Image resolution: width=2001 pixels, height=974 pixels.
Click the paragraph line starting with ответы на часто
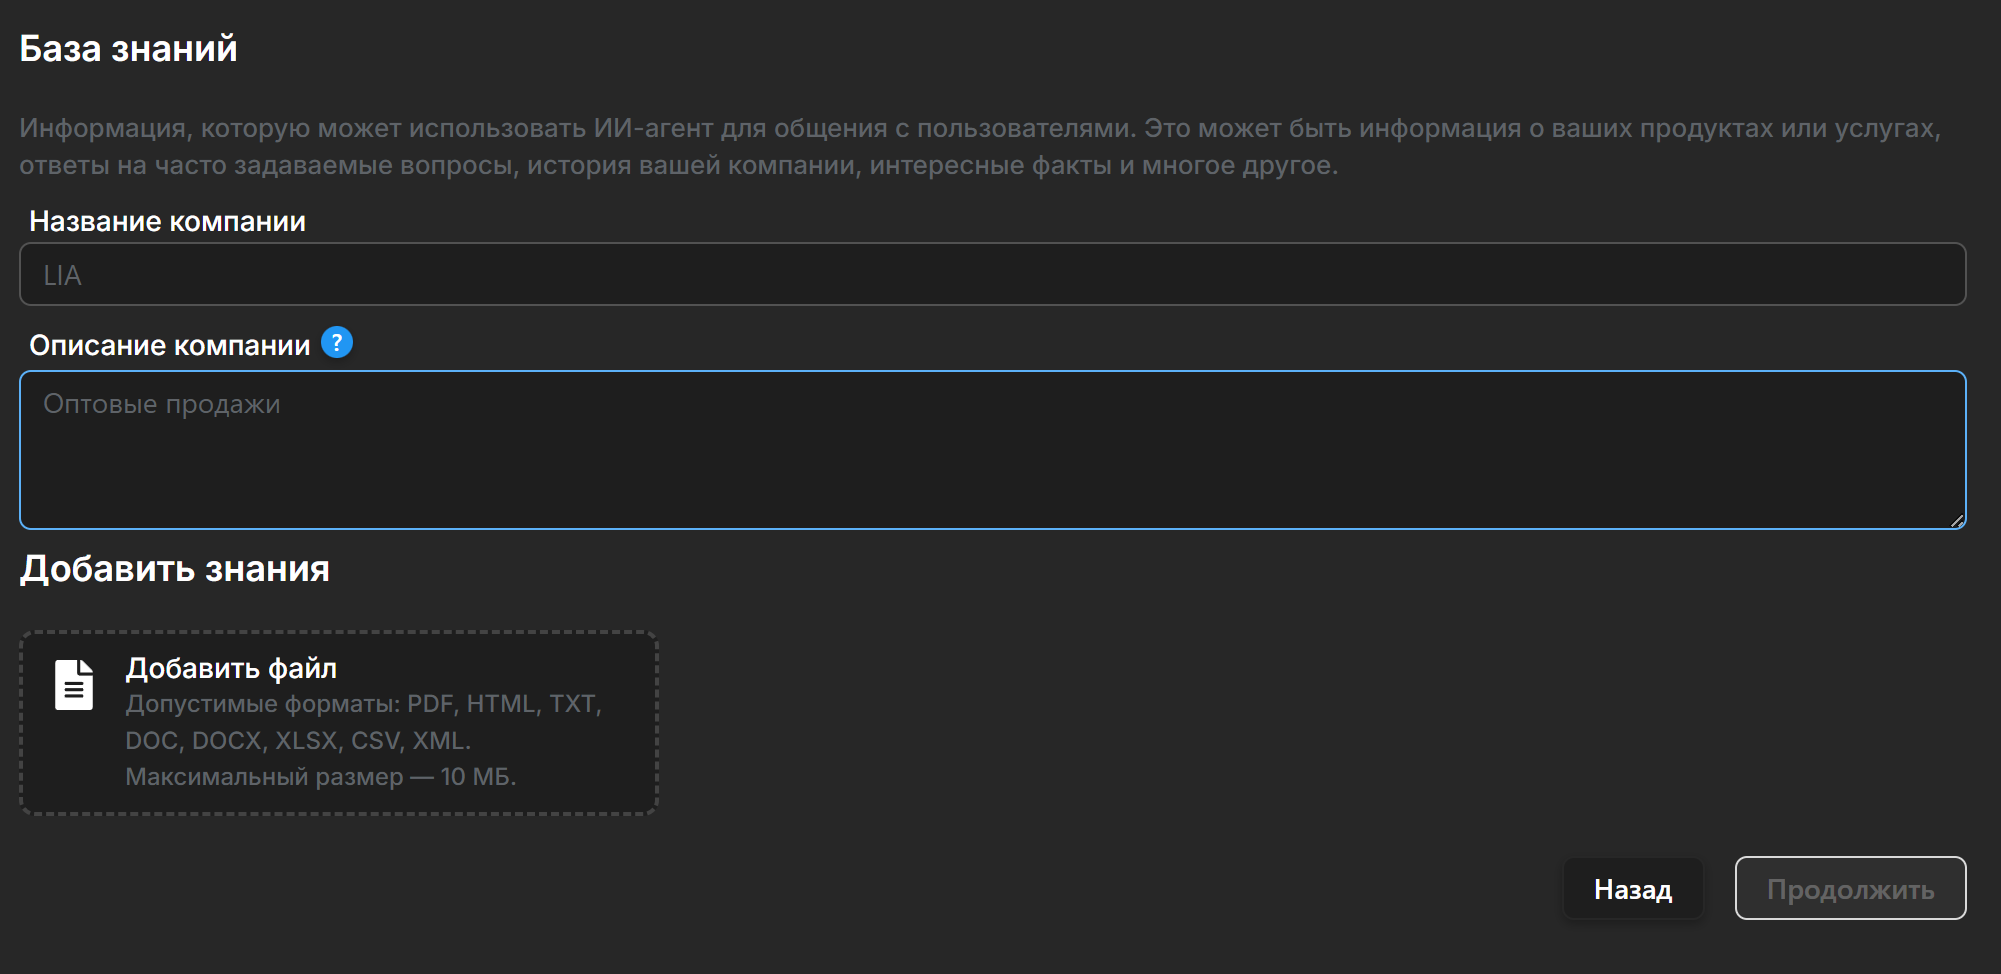[678, 166]
